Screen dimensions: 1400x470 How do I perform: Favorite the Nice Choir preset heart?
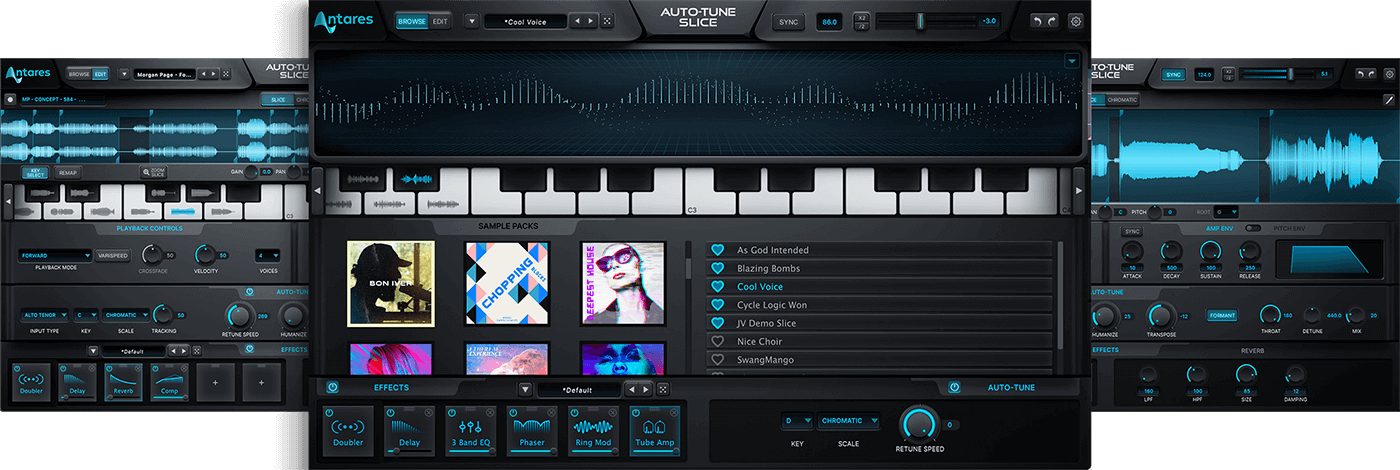pos(716,342)
